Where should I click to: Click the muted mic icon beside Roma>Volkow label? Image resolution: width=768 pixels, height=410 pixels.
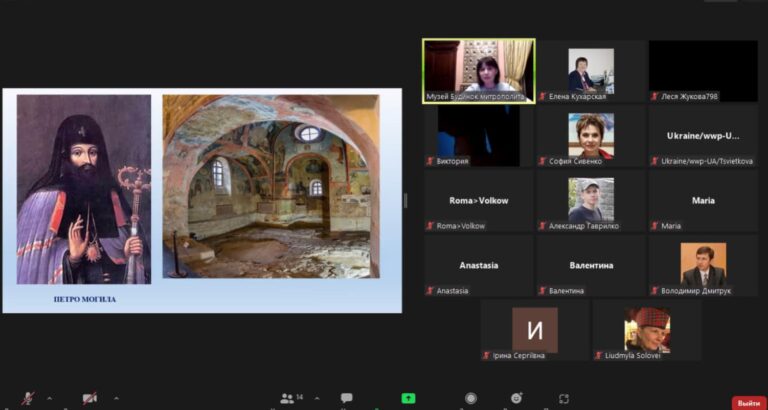[430, 226]
